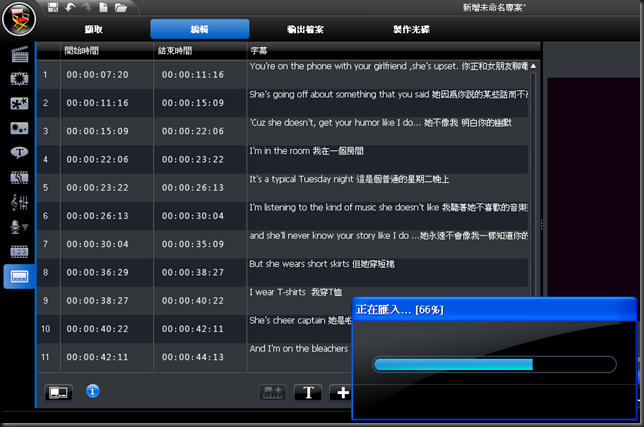This screenshot has width=644, height=427.
Task: Click the 正在匯入 import progress bar
Action: [494, 364]
